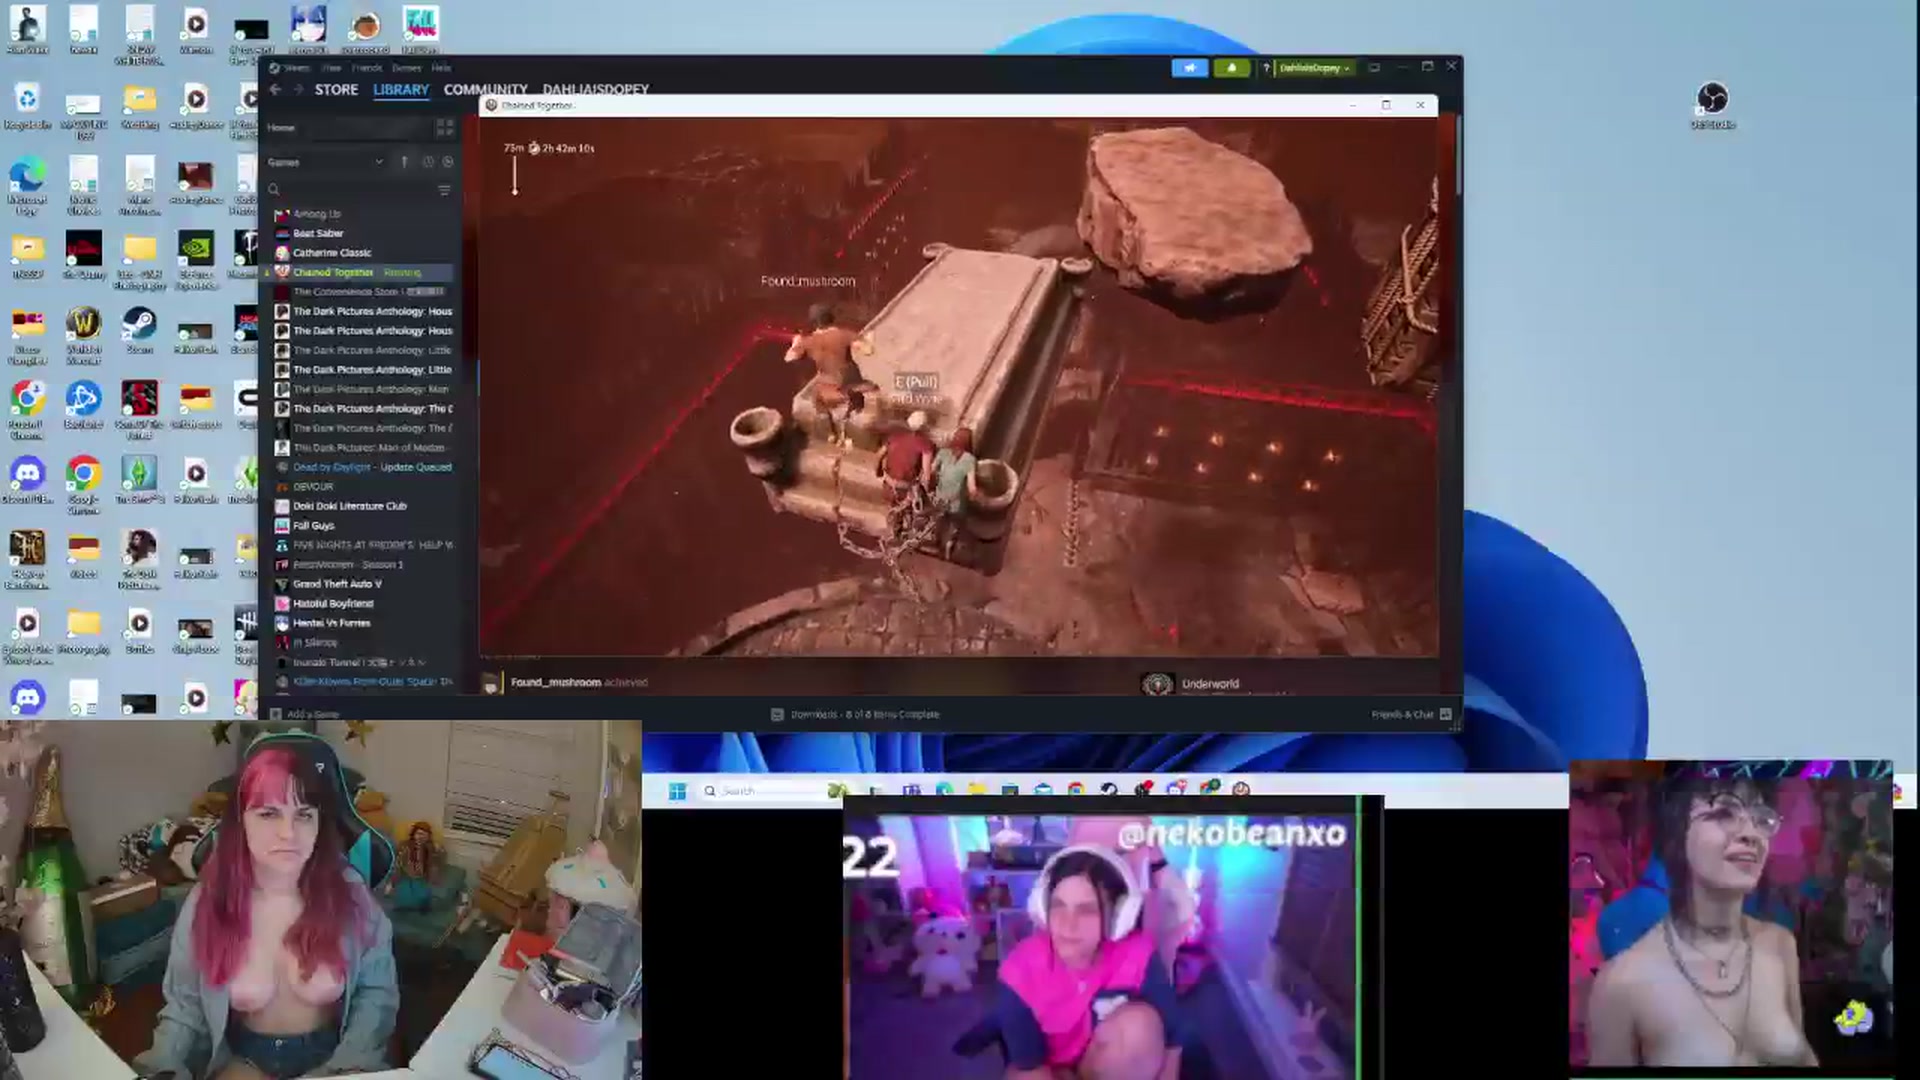This screenshot has height=1080, width=1920.
Task: Click the Steam Big Picture mode icon
Action: pyautogui.click(x=1374, y=68)
